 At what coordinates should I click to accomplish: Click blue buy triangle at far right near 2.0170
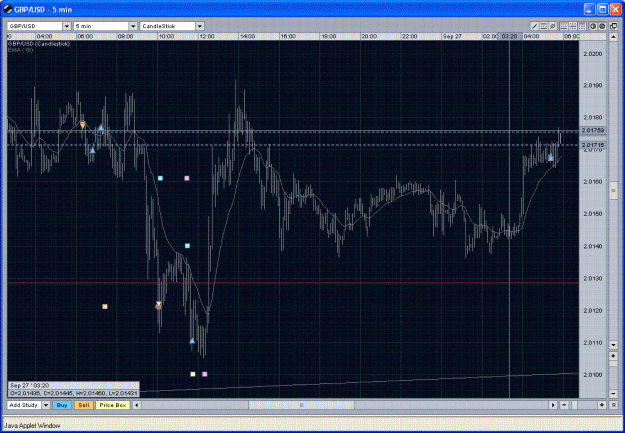pos(550,158)
